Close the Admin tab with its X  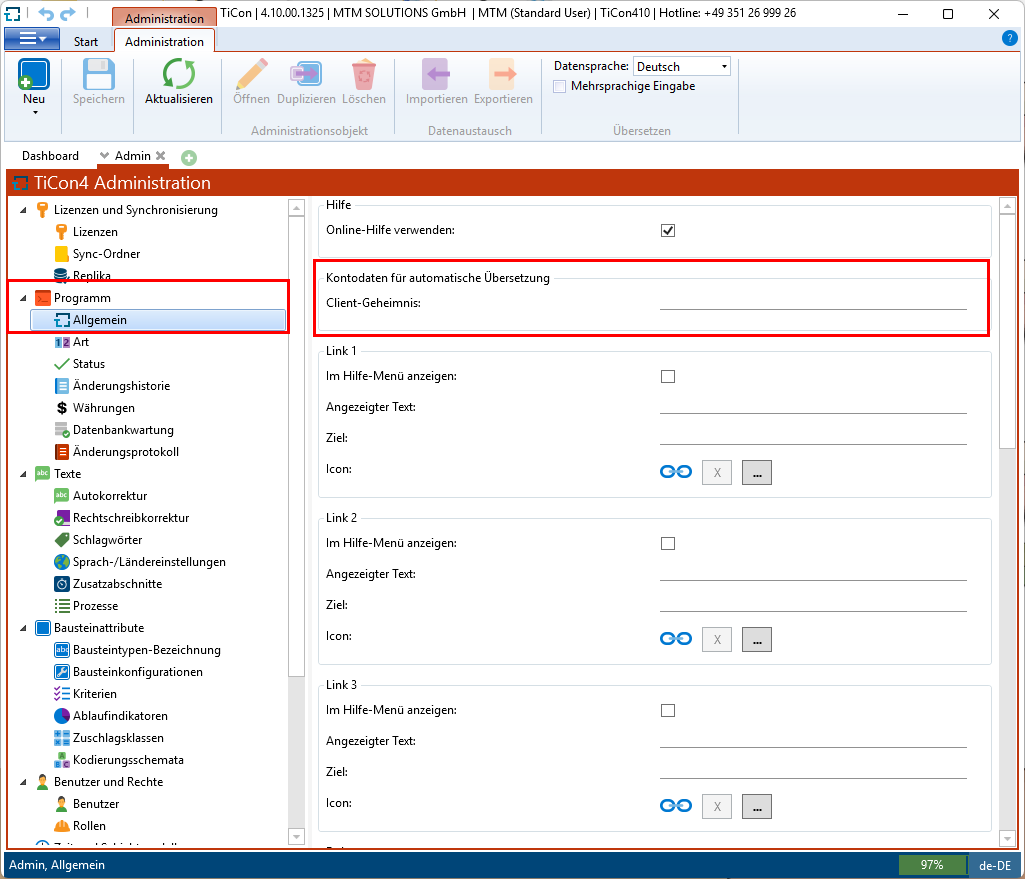pos(161,156)
